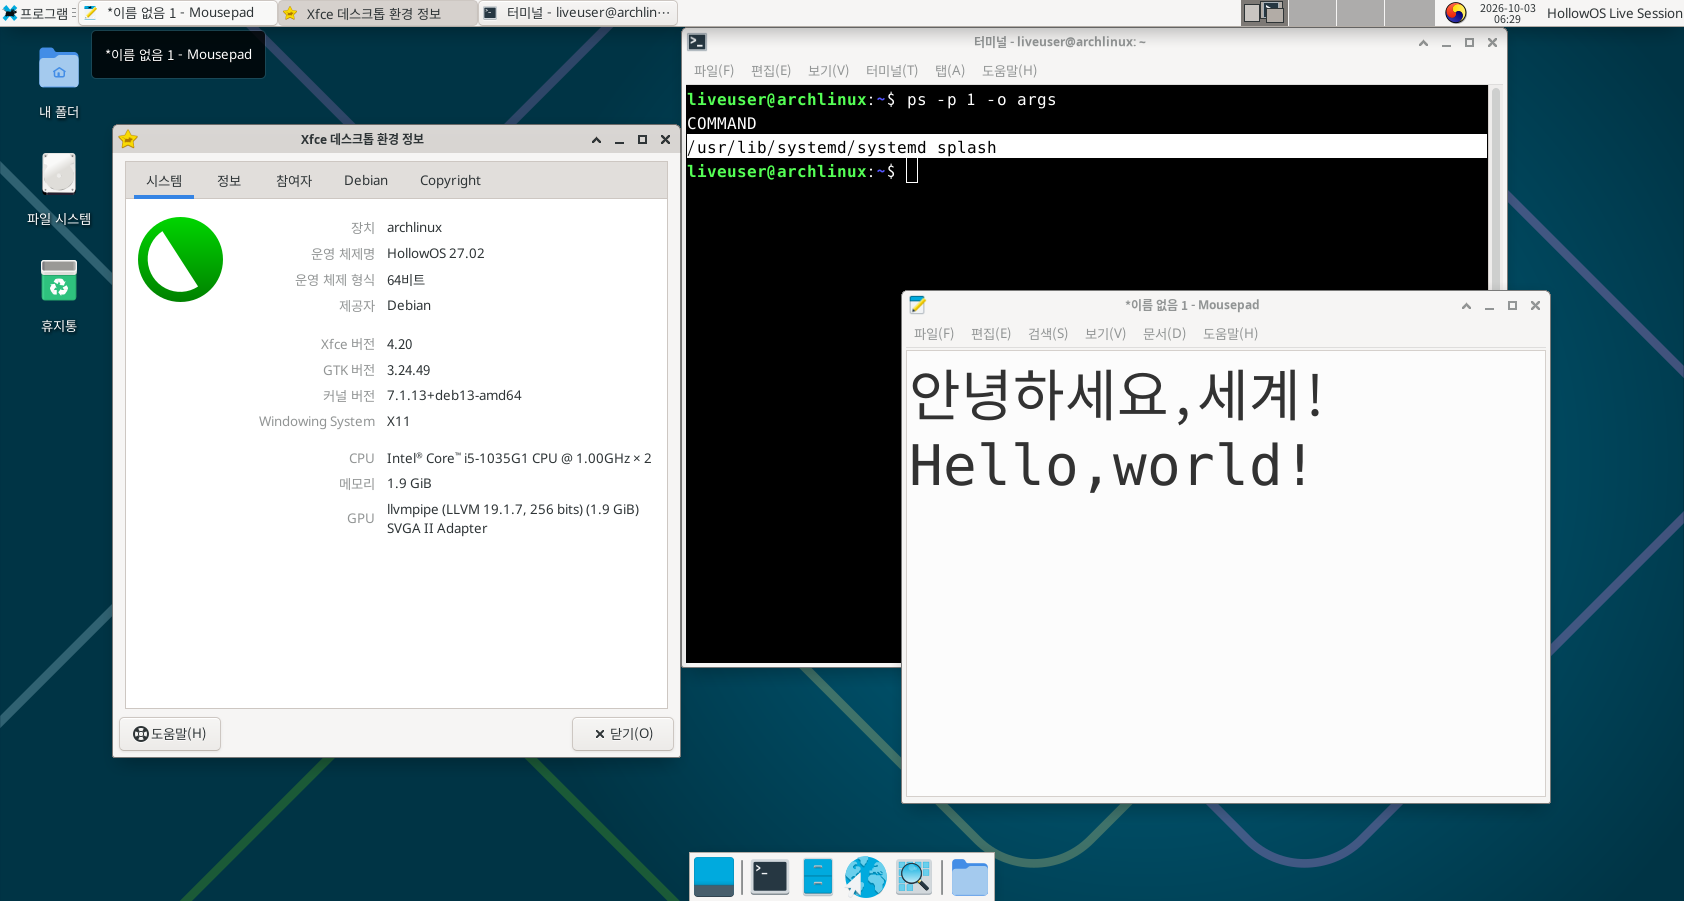Roll up the Mousepad window with shade arrow
Screen dimensions: 1684x901
(1466, 306)
